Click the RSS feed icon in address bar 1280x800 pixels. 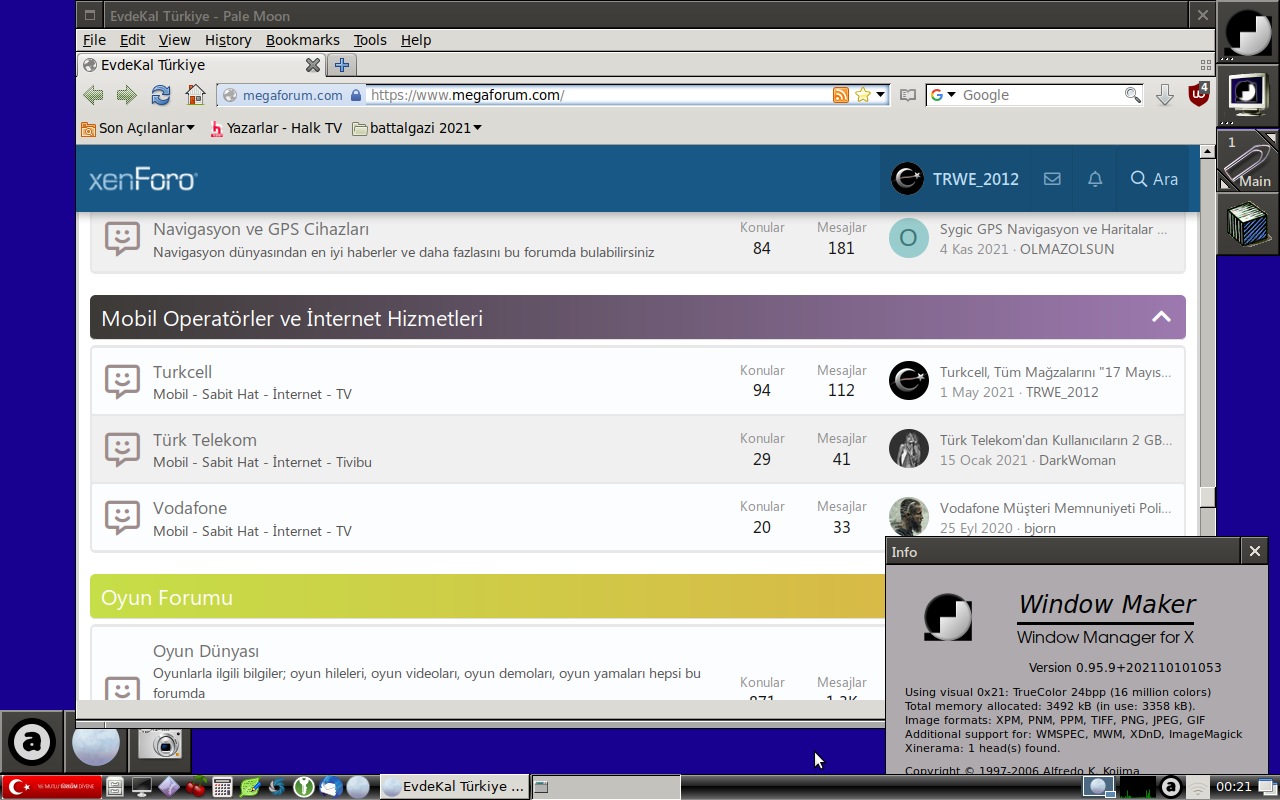(841, 95)
